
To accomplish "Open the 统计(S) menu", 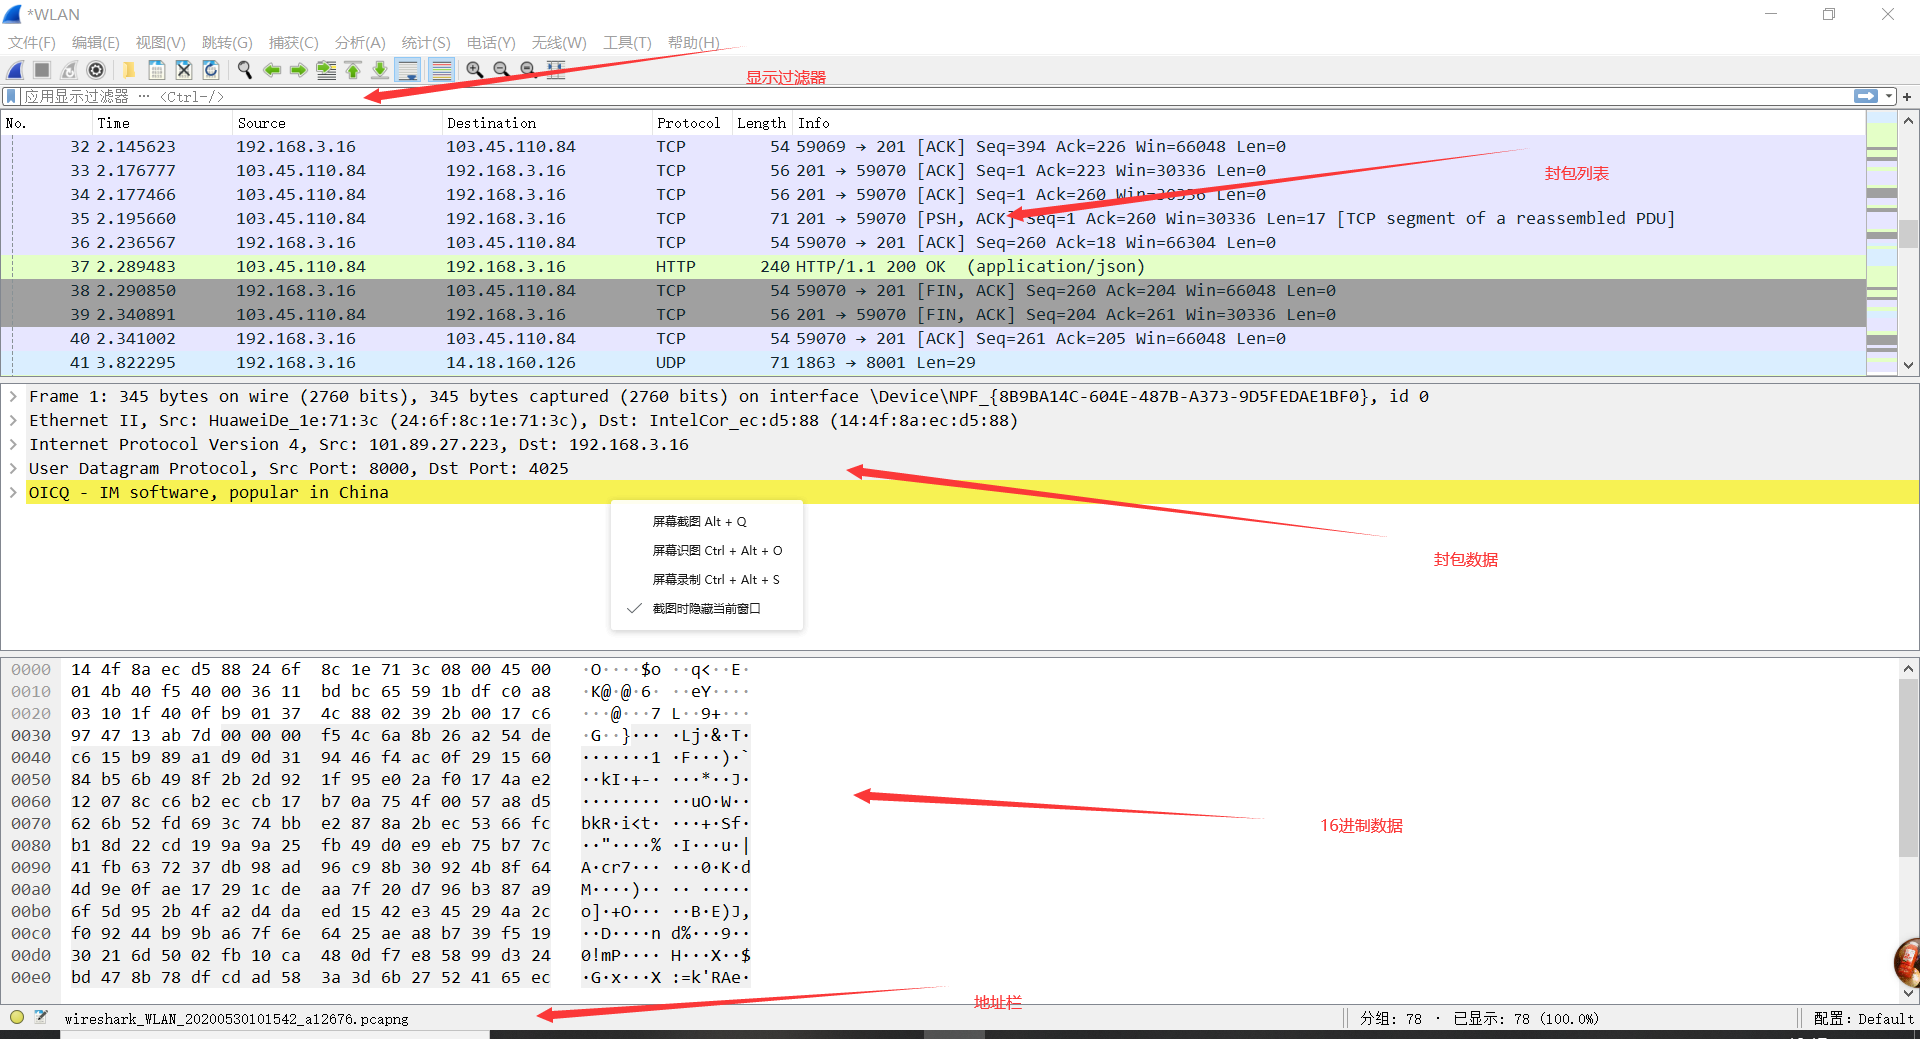I will click(x=426, y=43).
